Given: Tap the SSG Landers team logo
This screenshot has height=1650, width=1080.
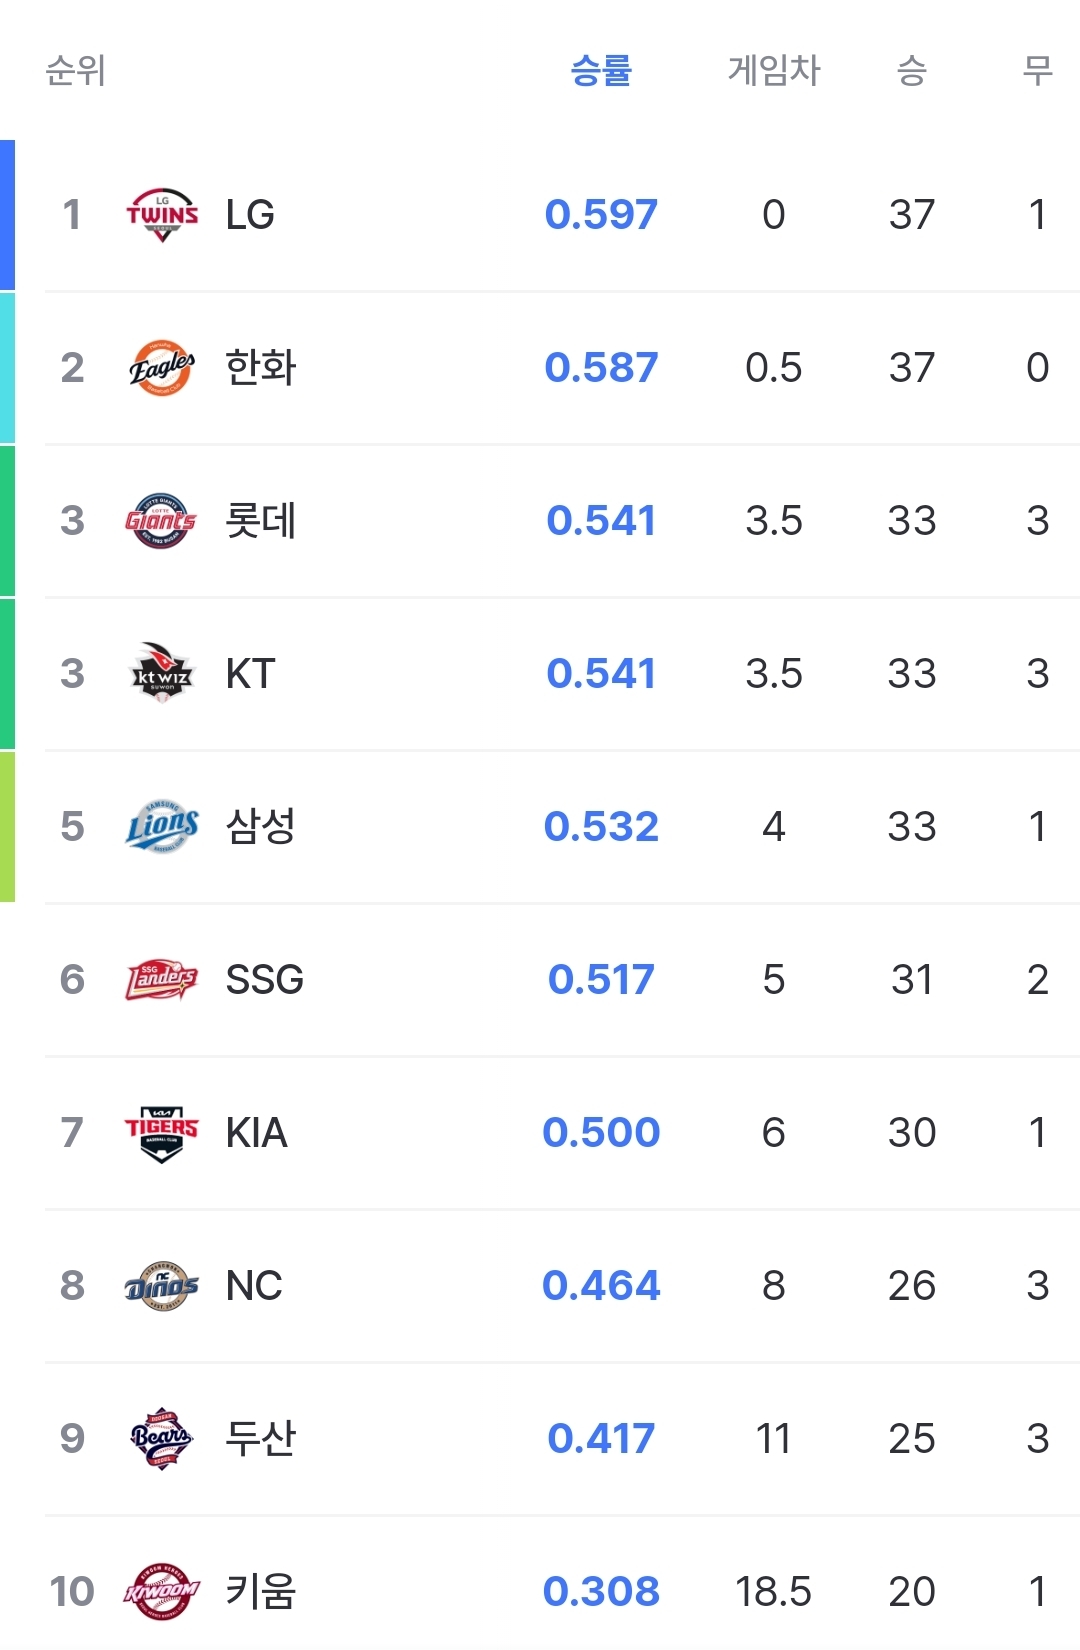Looking at the screenshot, I should click(161, 980).
